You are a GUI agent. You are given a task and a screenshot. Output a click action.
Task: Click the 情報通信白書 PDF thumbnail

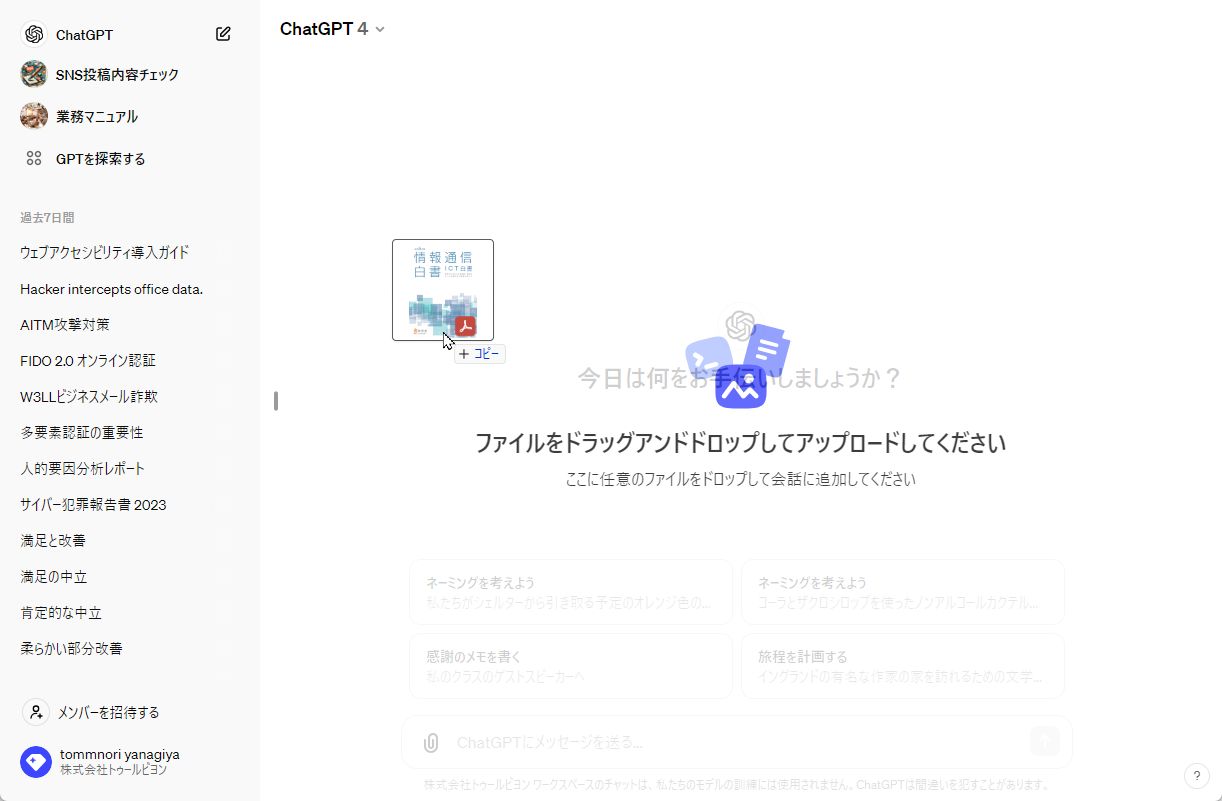pos(442,290)
